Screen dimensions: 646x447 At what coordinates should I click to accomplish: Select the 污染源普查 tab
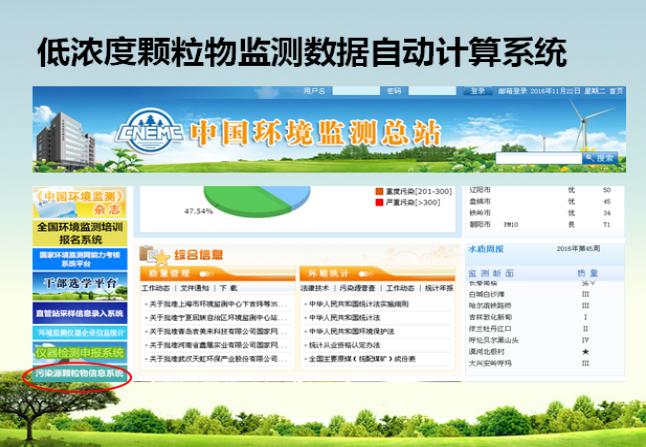point(357,288)
